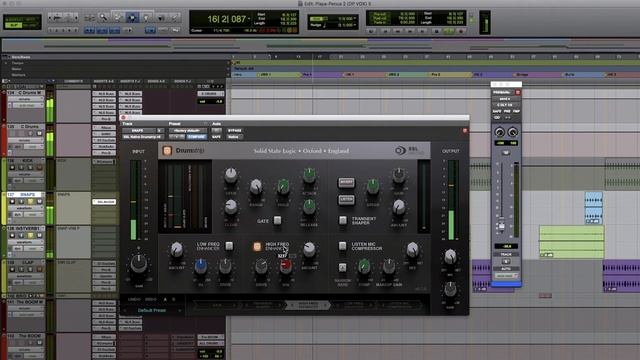640x360 pixels.
Task: Click the Inserts F-J column header
Action: click(x=130, y=81)
